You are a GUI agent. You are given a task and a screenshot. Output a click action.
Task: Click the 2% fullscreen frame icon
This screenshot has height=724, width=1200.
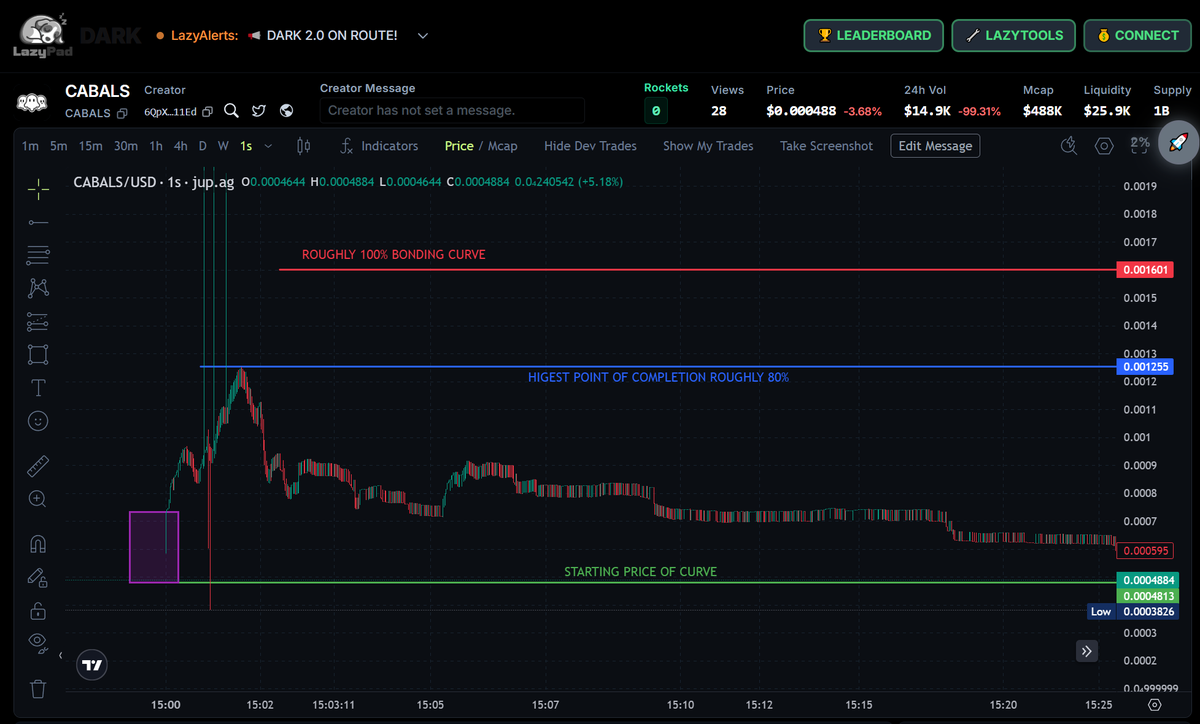[x=1139, y=146]
